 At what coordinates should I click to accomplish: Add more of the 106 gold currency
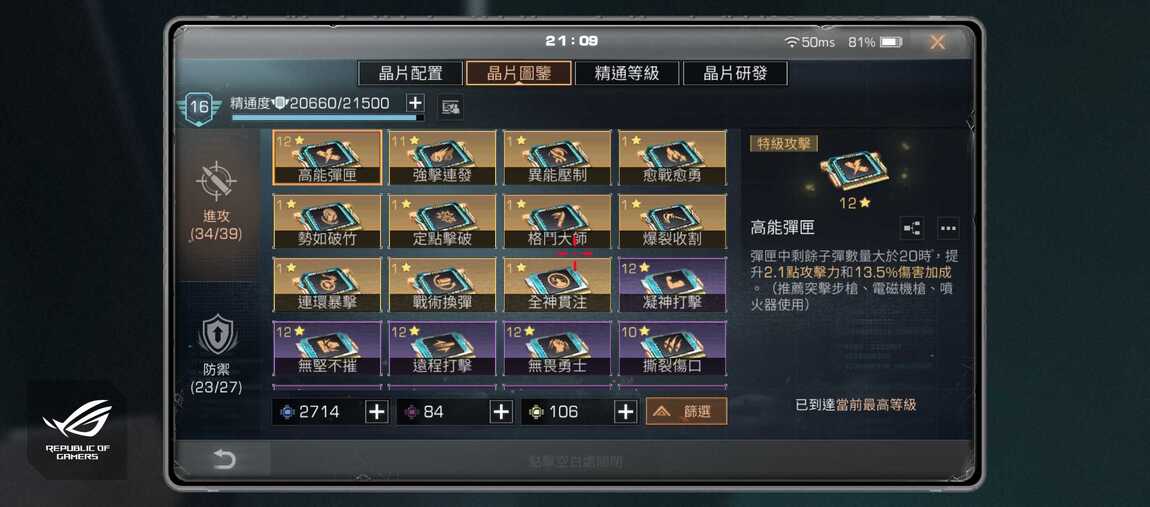pyautogui.click(x=625, y=412)
